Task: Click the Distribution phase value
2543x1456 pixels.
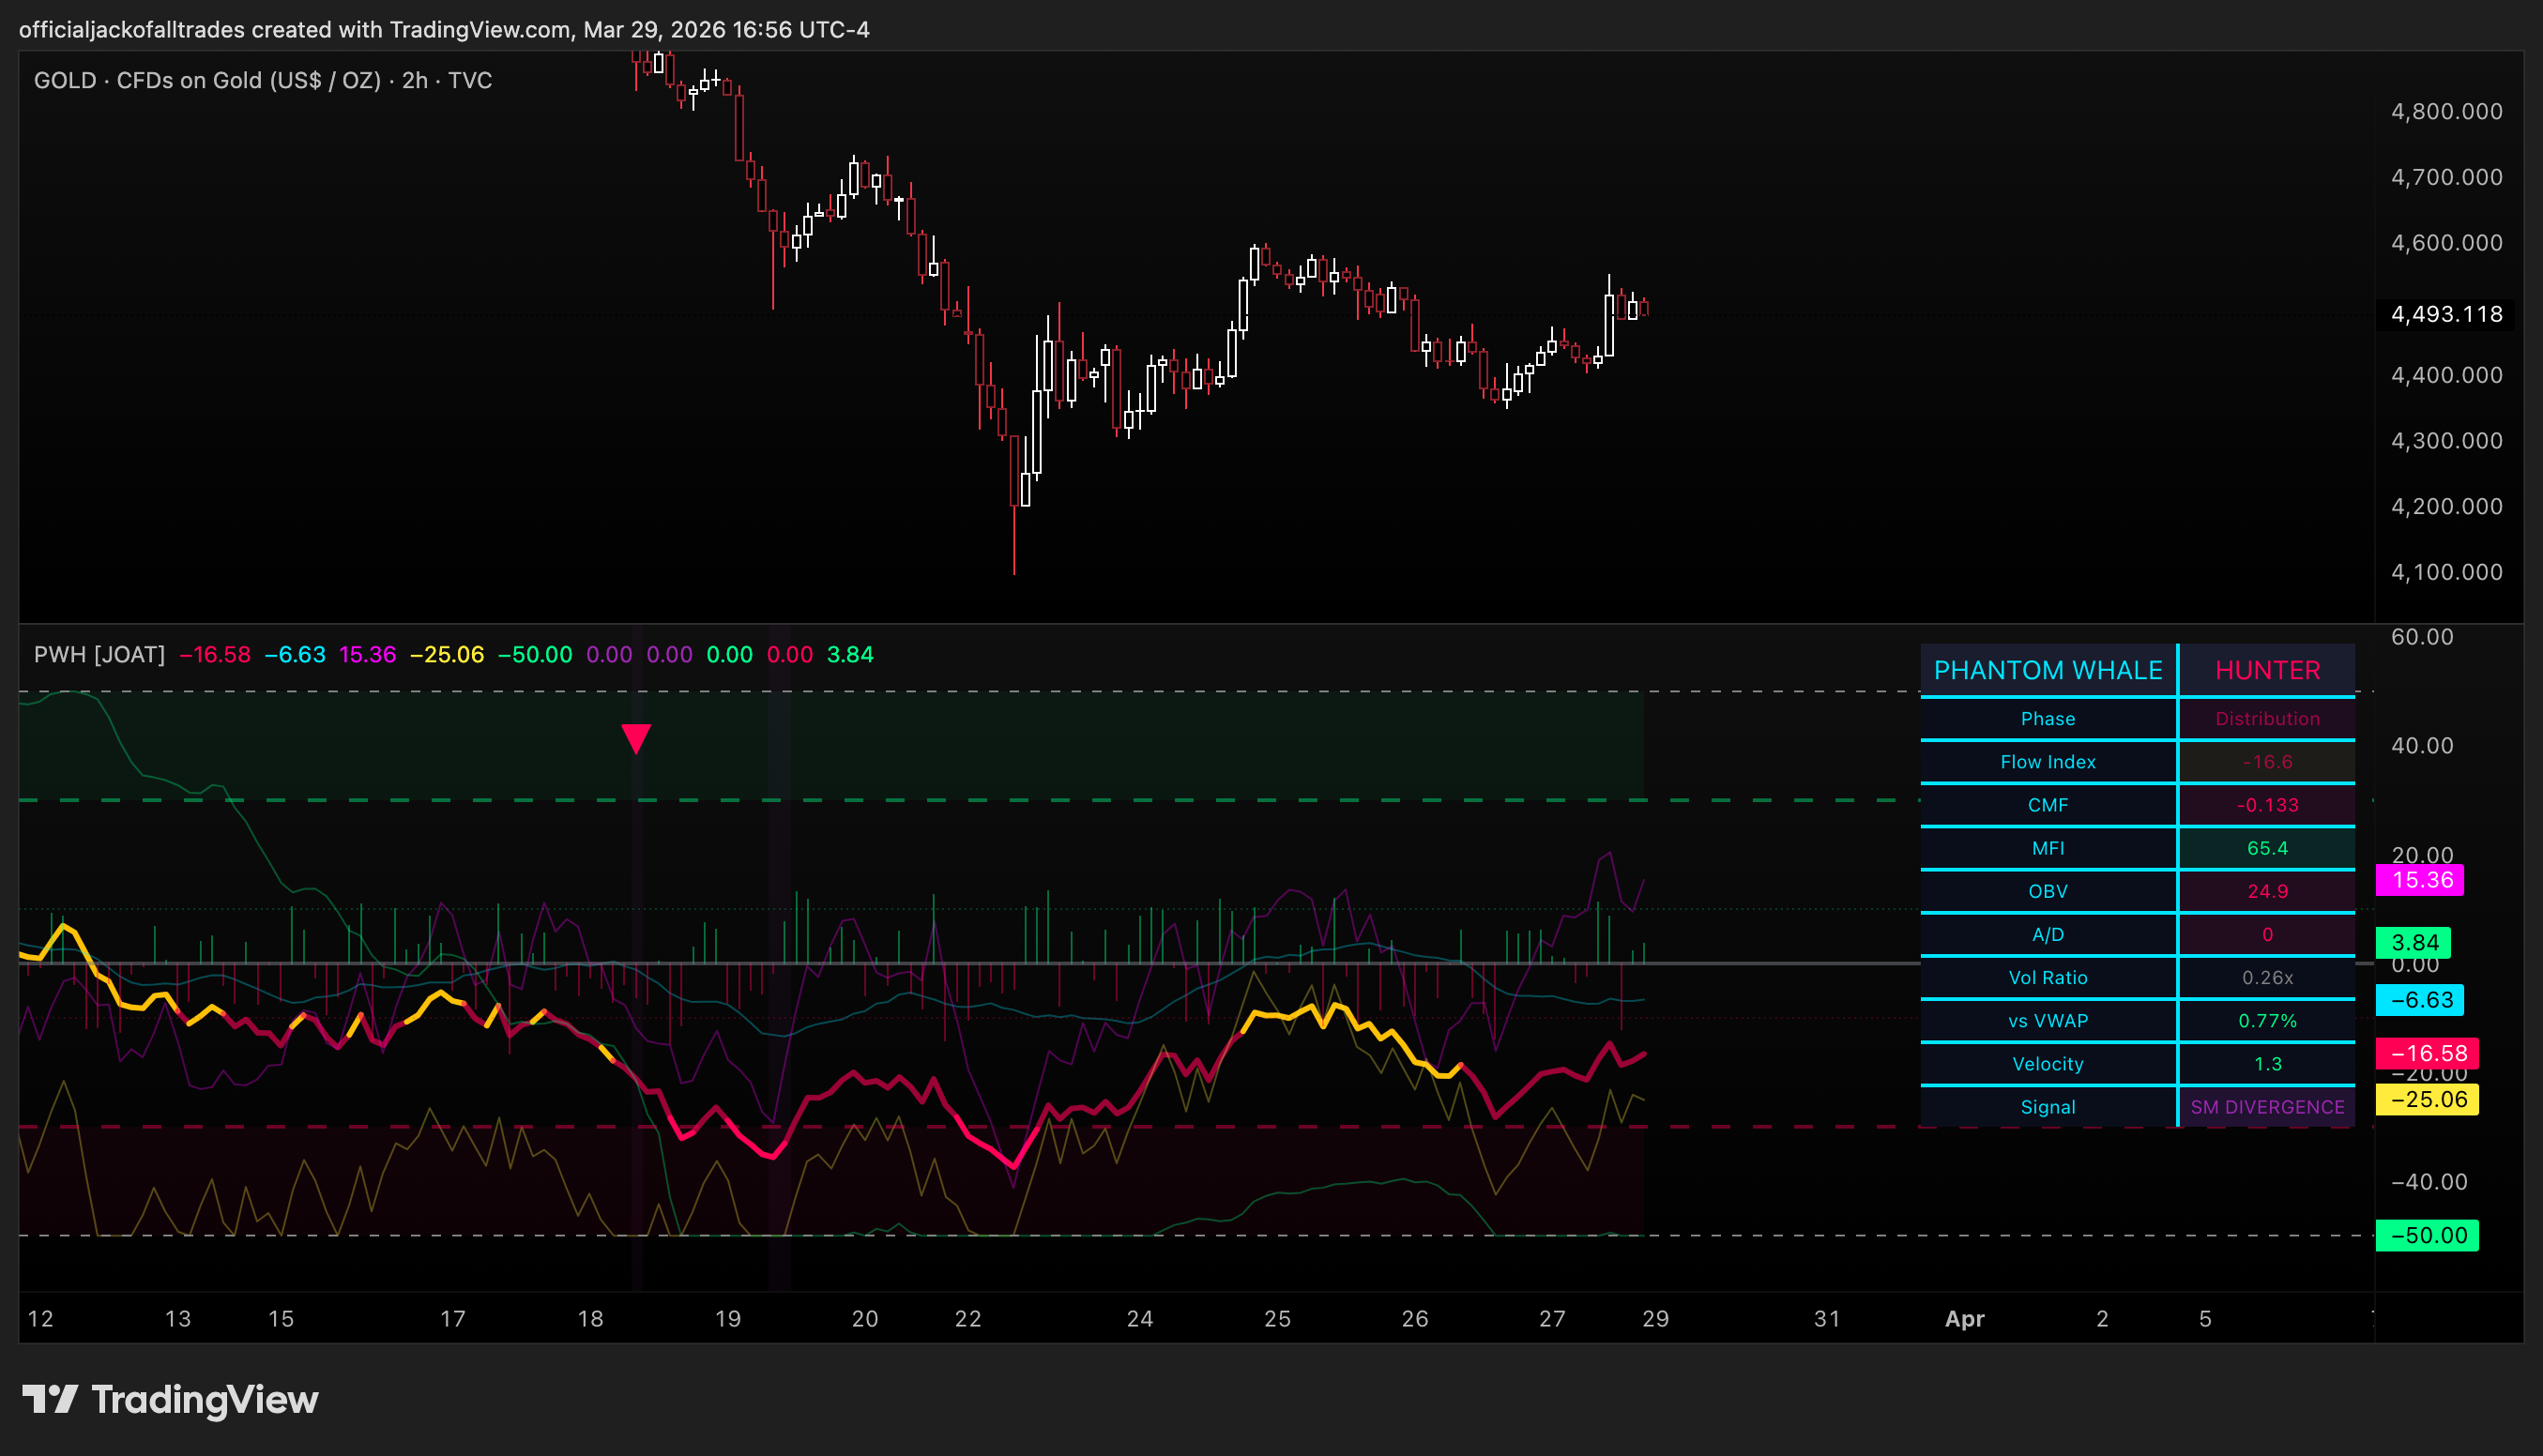Action: (x=2267, y=719)
